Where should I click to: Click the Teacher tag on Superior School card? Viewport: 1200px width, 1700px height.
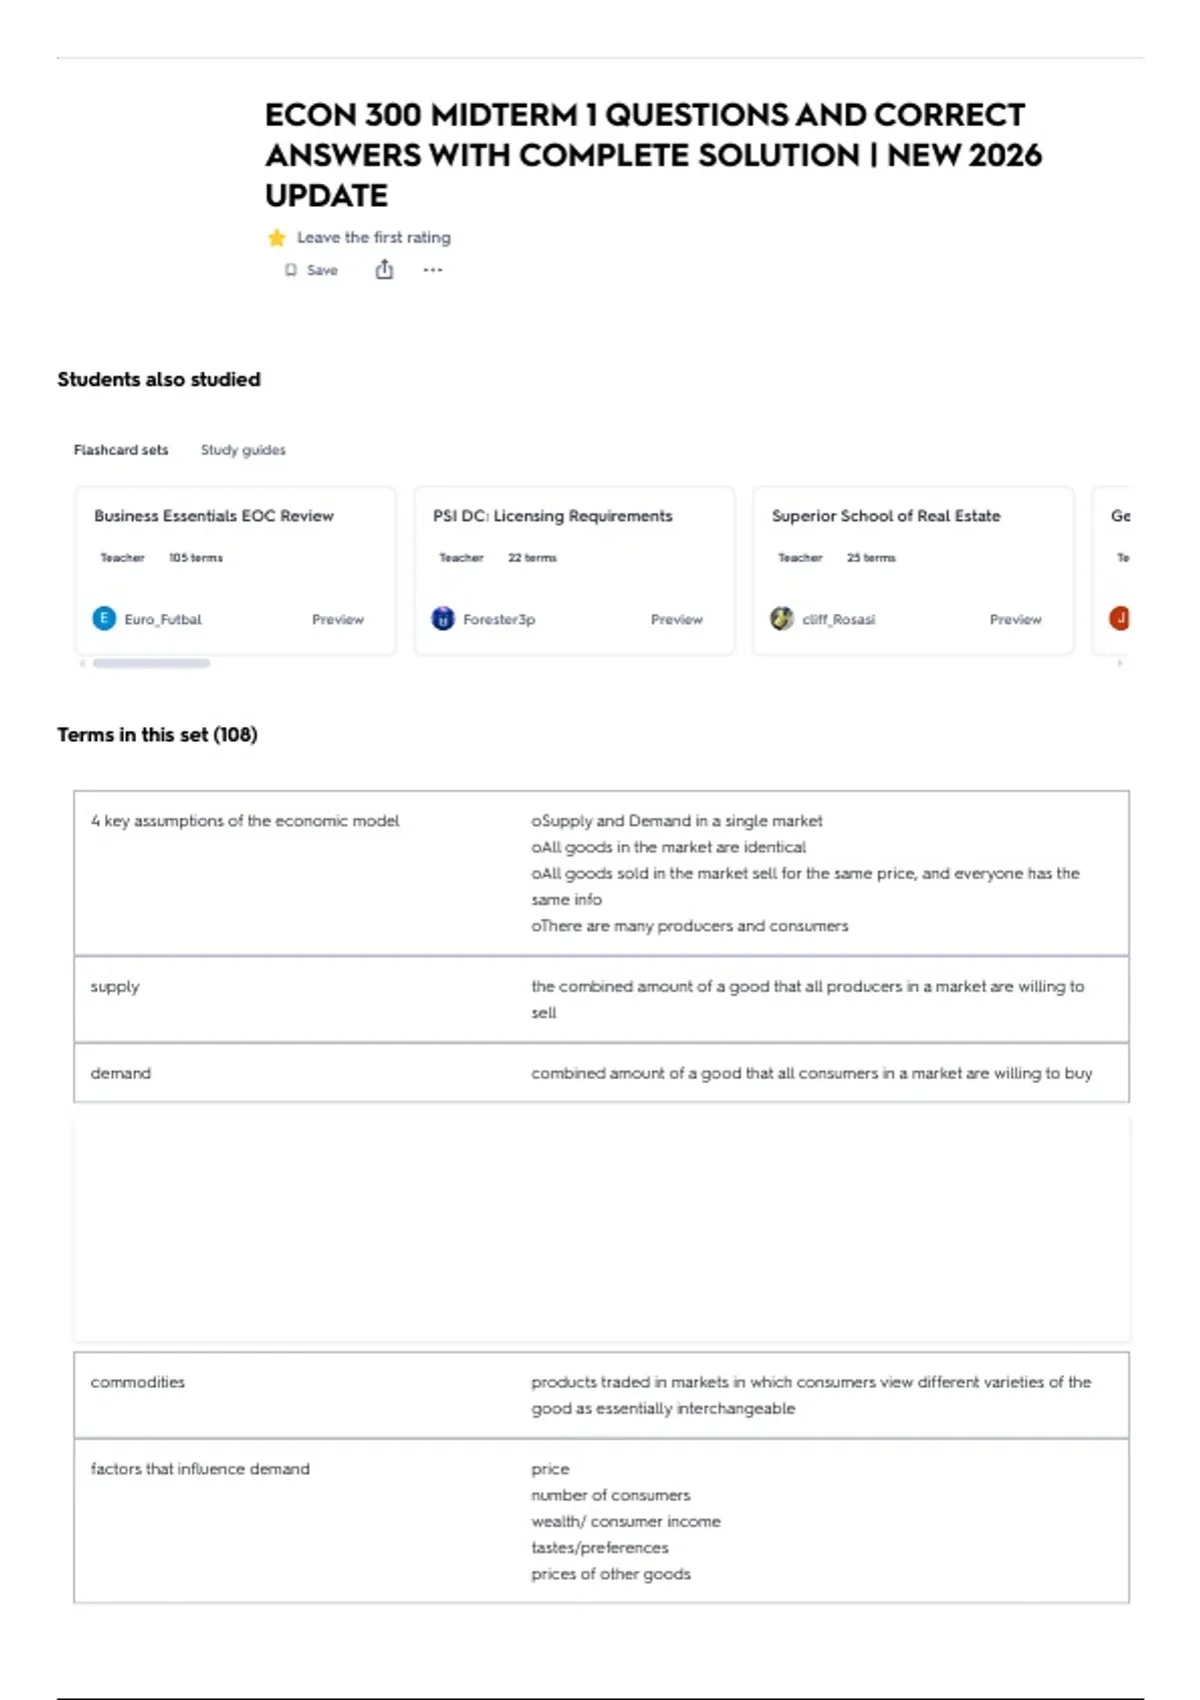(x=800, y=558)
